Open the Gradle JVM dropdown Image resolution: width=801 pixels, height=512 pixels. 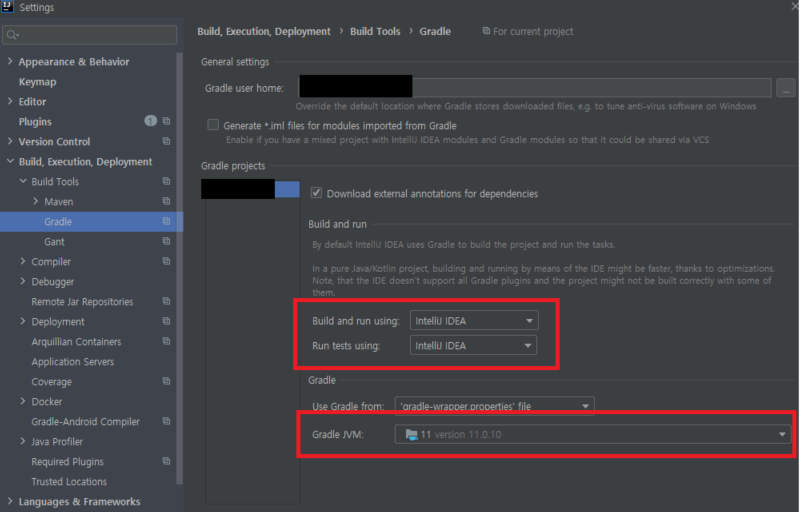click(x=593, y=434)
